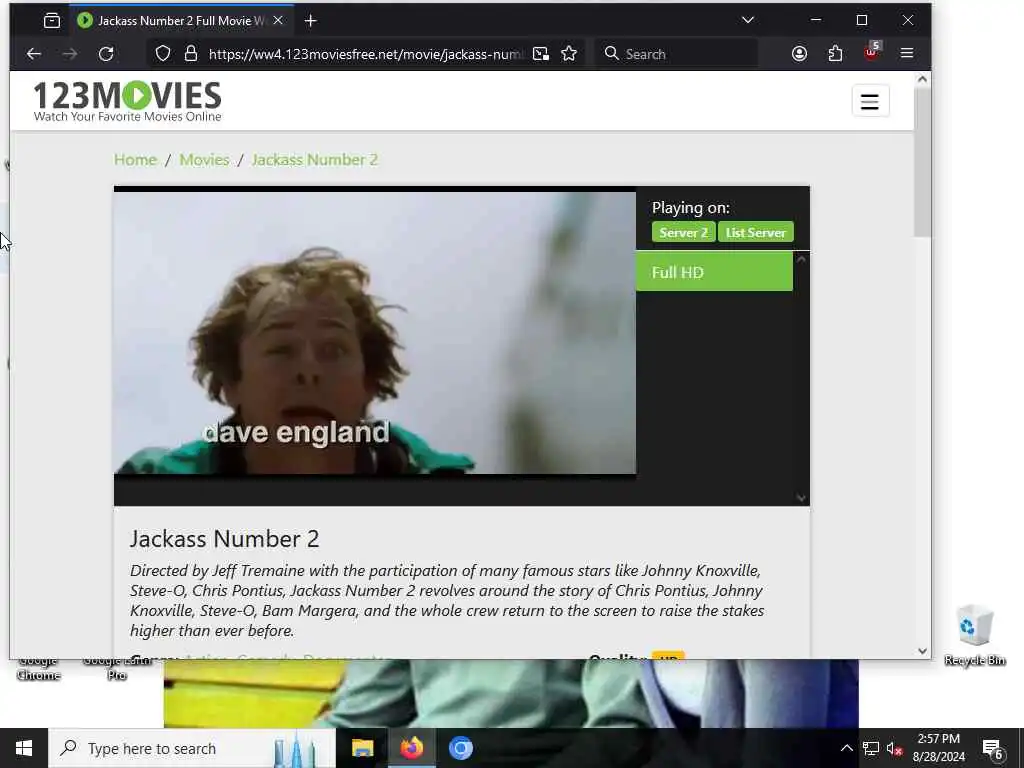Open the blue Chromium-style taskbar icon
The height and width of the screenshot is (768, 1024).
pos(460,748)
